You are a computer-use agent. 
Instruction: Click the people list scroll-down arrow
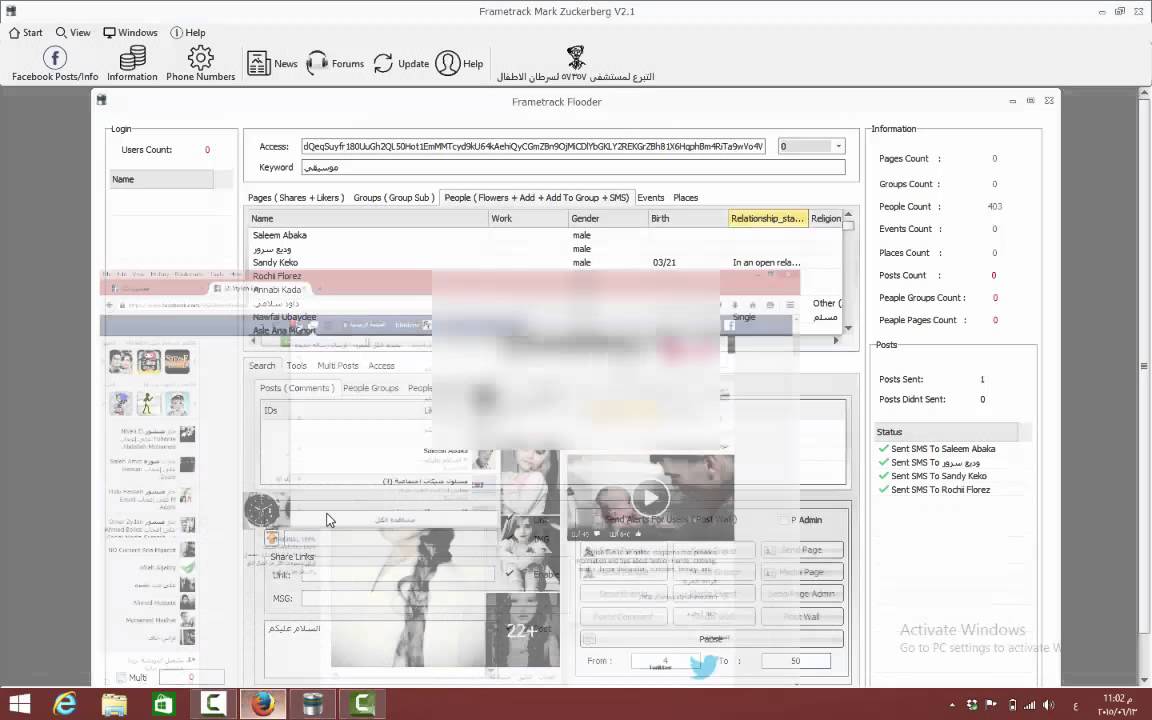849,328
